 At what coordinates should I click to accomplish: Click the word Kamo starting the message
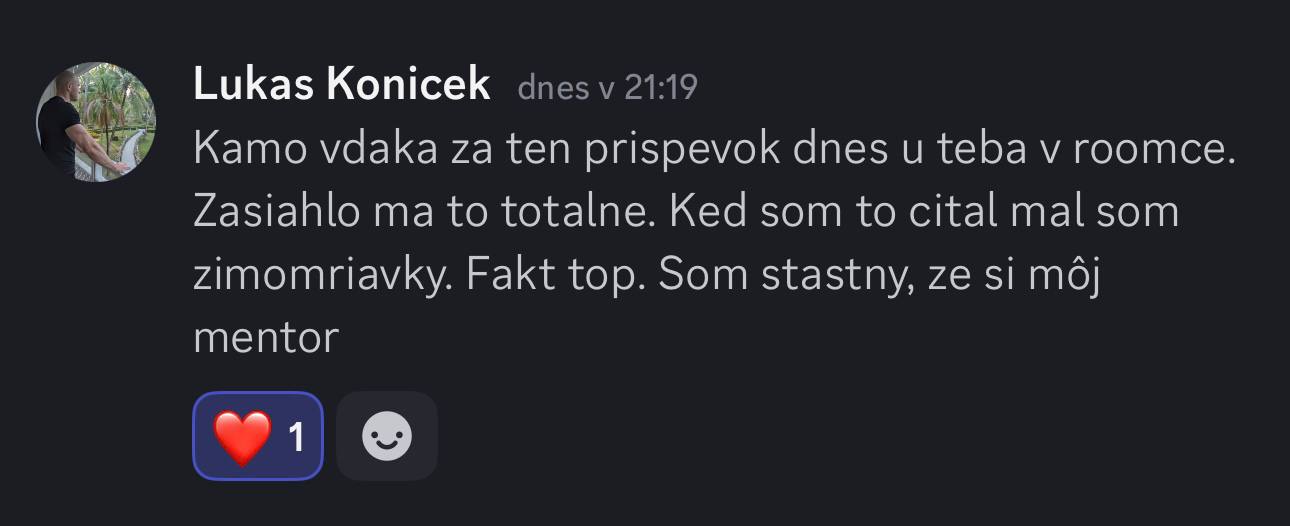(249, 150)
